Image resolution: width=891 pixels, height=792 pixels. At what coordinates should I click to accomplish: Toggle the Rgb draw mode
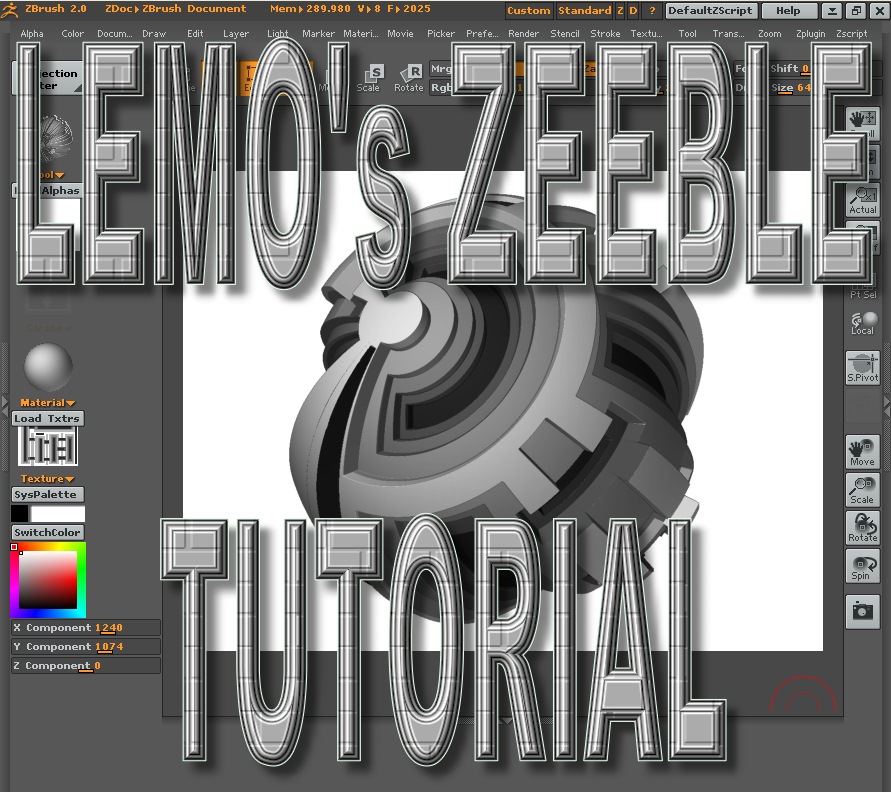pos(441,87)
